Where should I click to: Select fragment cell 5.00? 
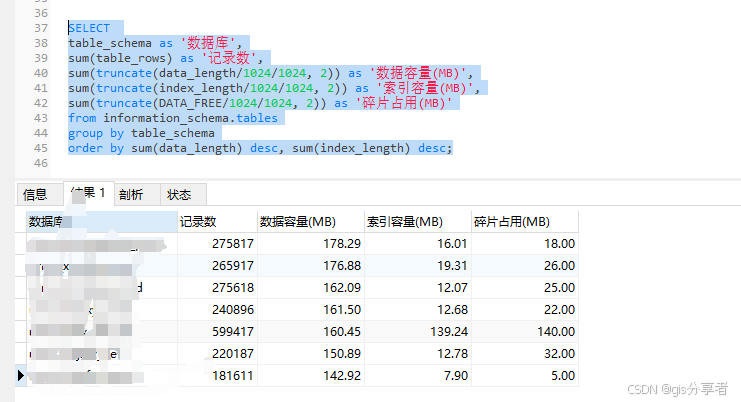click(x=525, y=376)
